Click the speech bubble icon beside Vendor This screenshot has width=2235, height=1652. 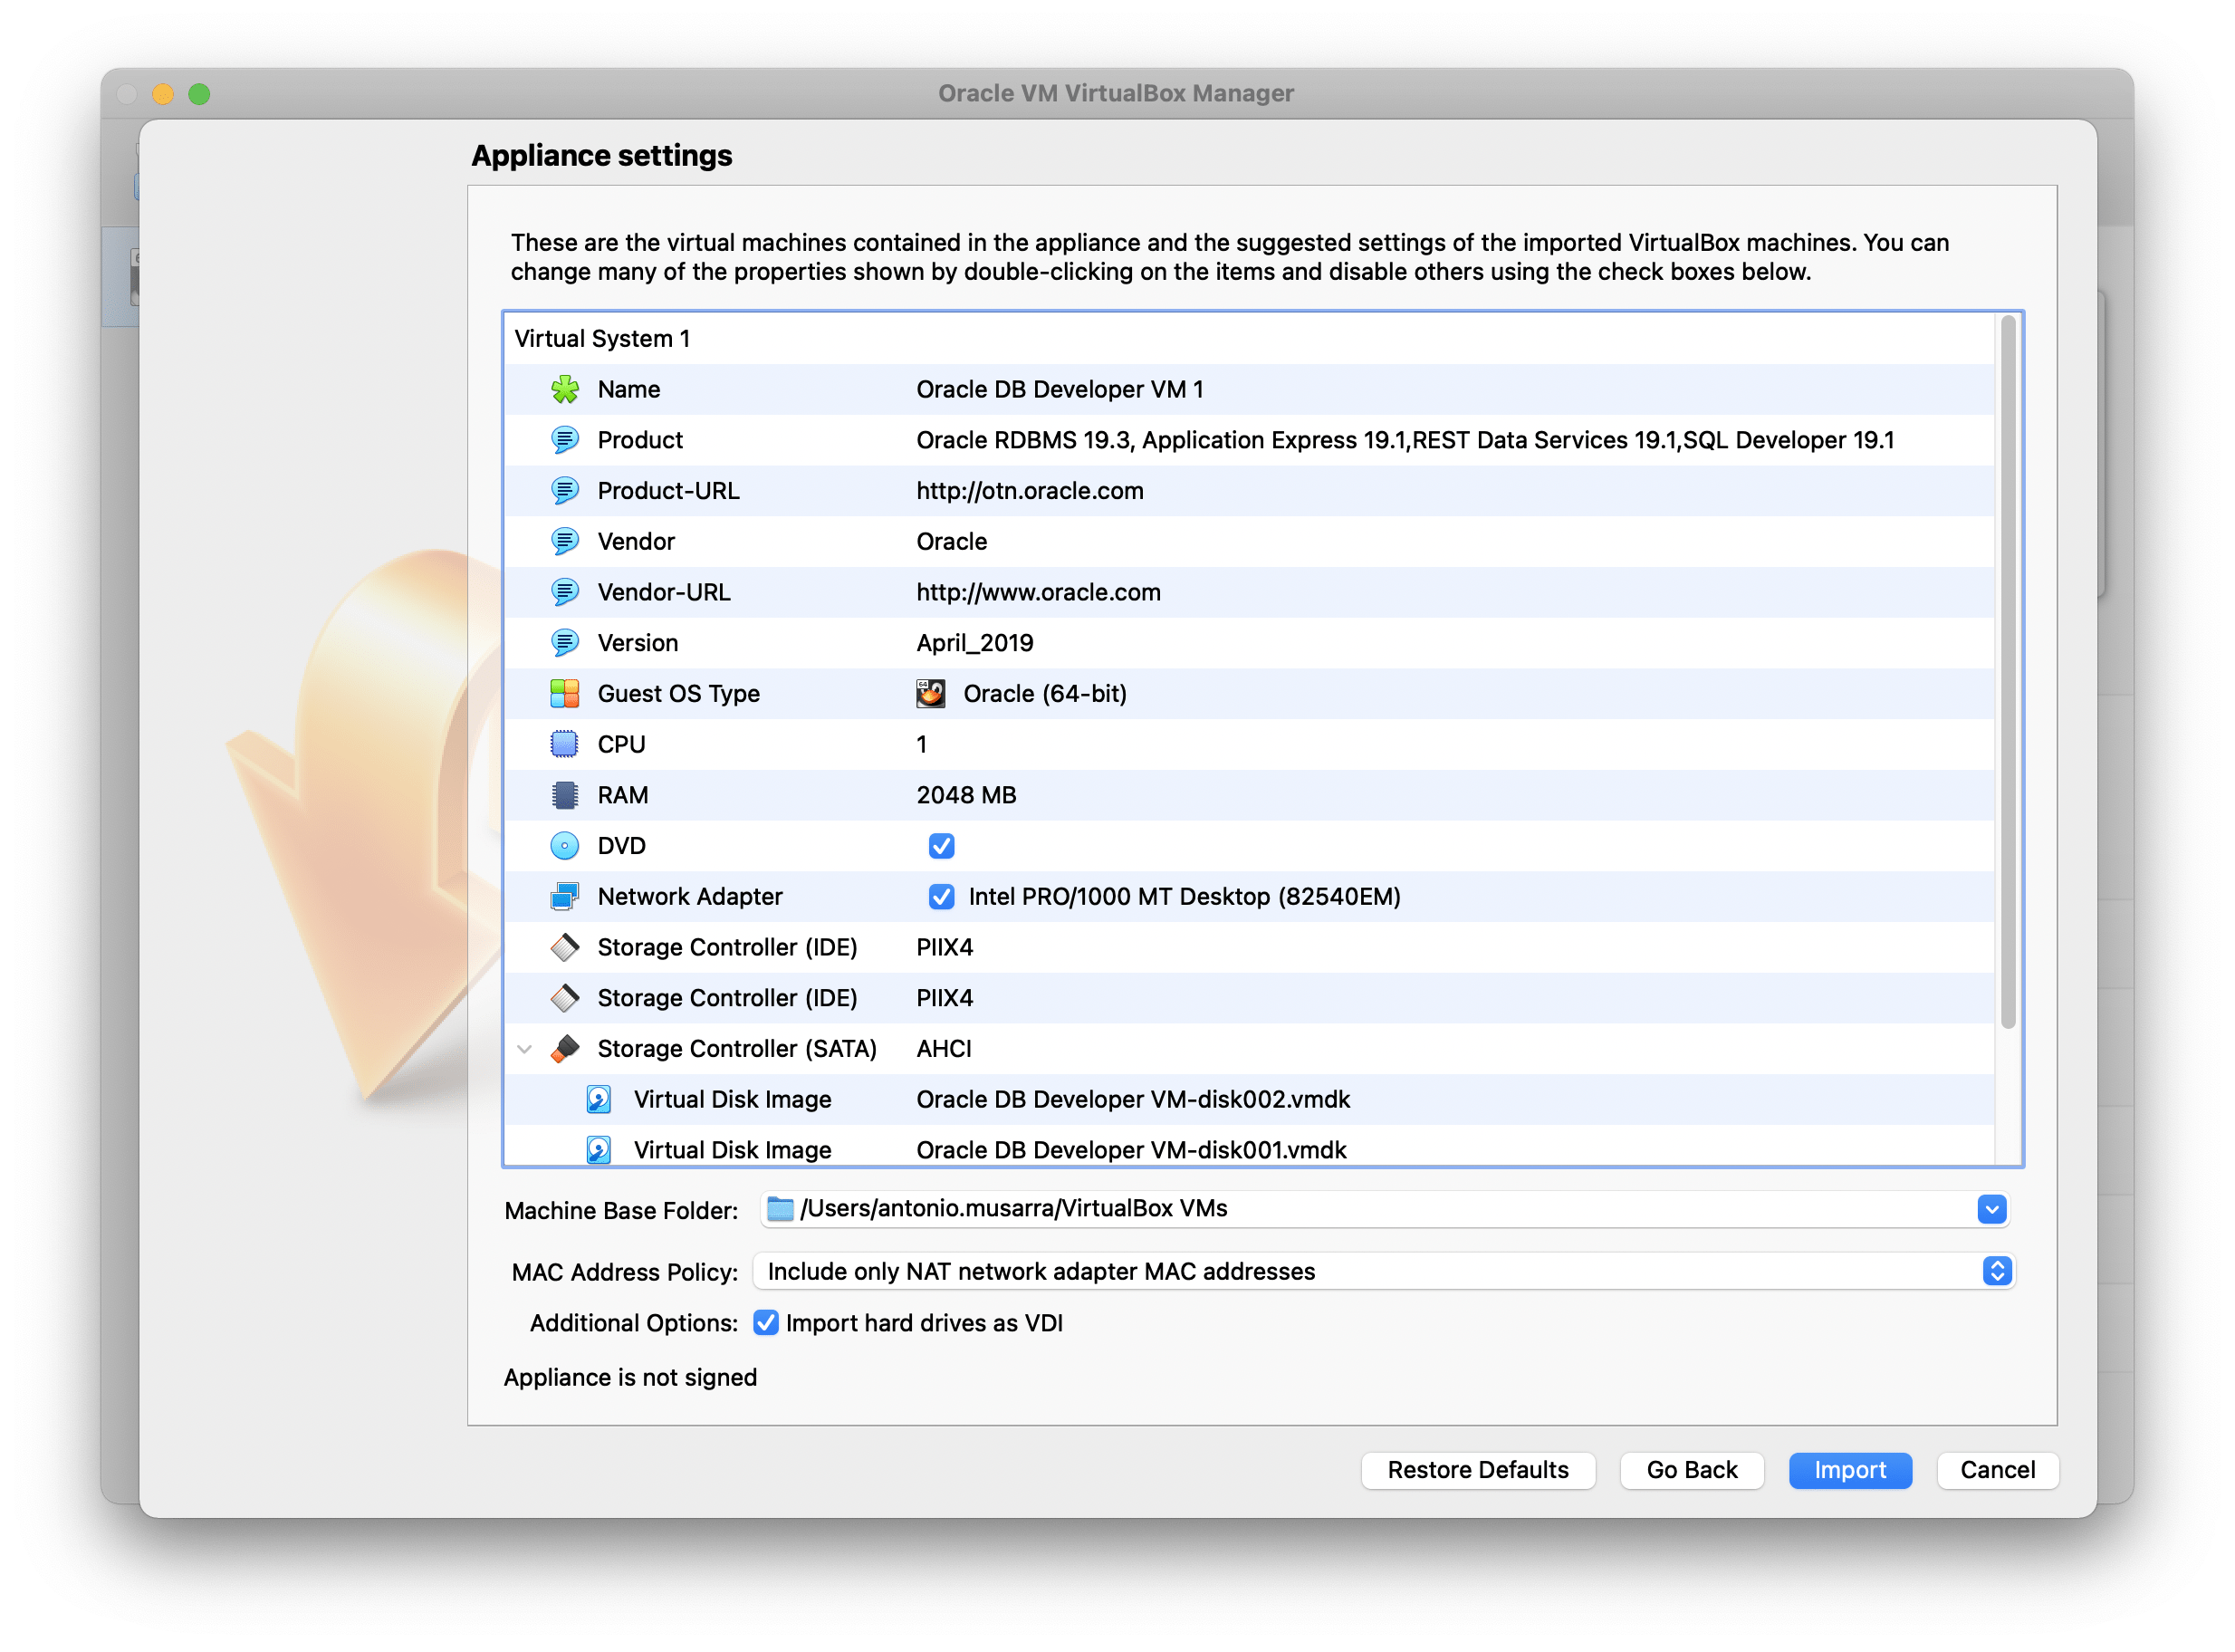565,542
